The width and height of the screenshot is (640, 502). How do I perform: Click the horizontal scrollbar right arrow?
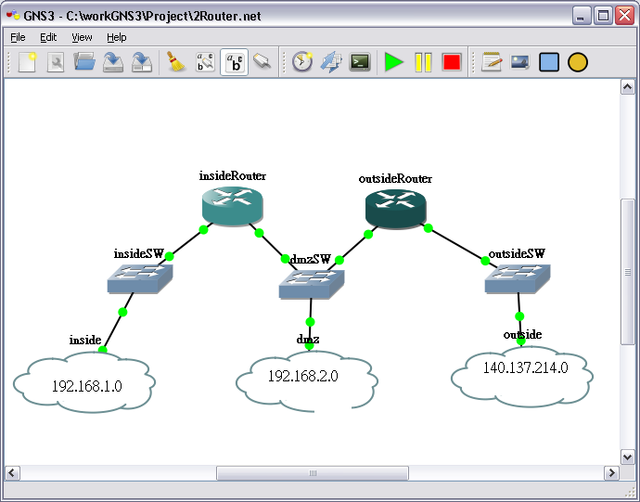611,473
